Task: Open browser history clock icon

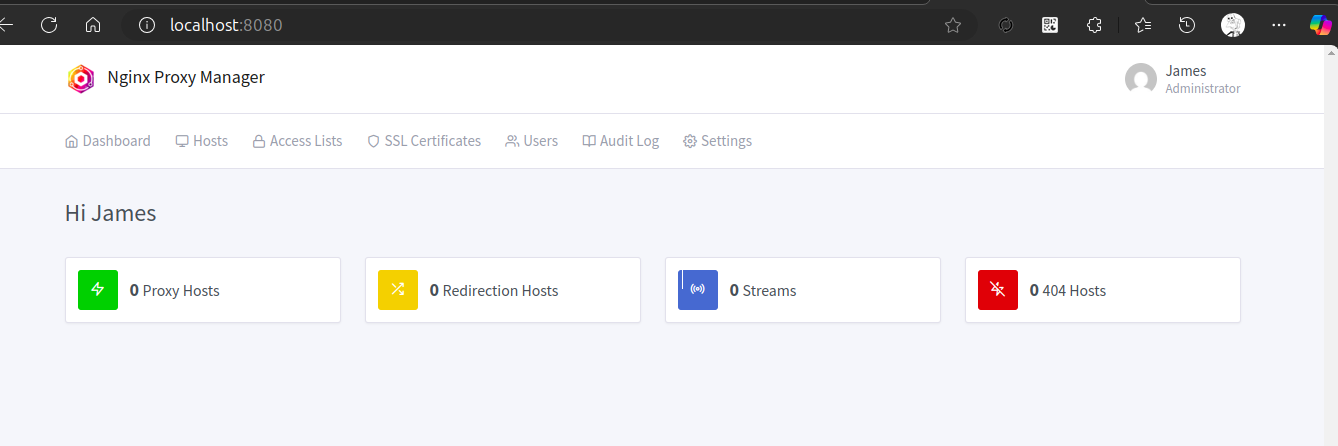Action: [1187, 25]
